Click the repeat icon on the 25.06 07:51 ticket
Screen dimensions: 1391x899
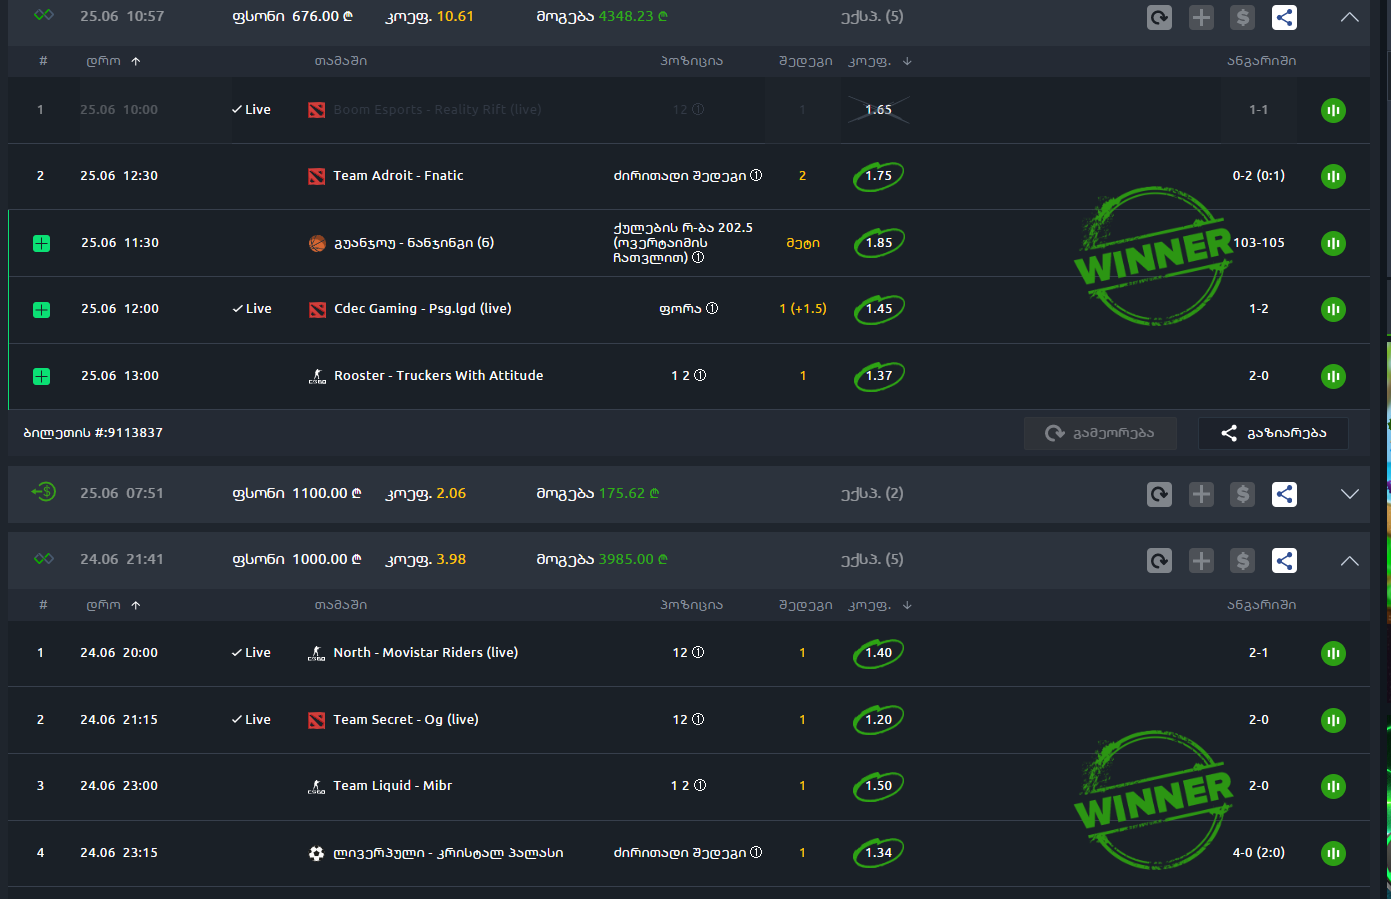pyautogui.click(x=1159, y=494)
